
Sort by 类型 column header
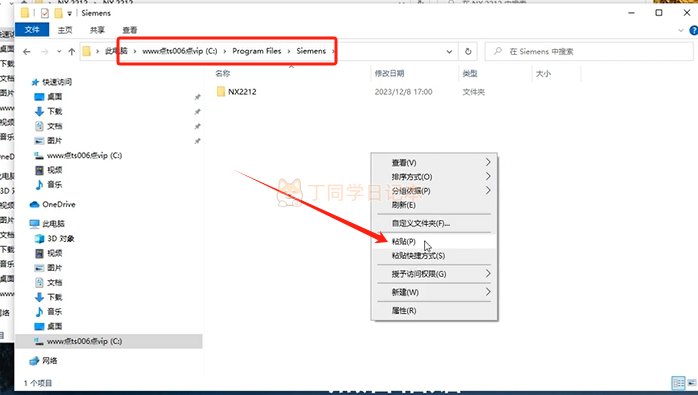(470, 73)
